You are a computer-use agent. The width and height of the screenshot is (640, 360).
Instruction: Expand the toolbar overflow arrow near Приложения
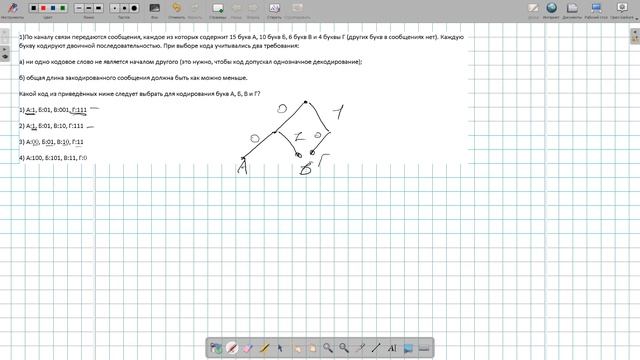pyautogui.click(x=637, y=19)
